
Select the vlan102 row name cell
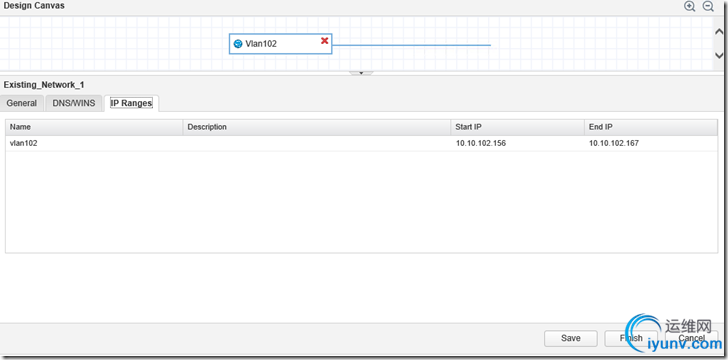click(x=94, y=144)
